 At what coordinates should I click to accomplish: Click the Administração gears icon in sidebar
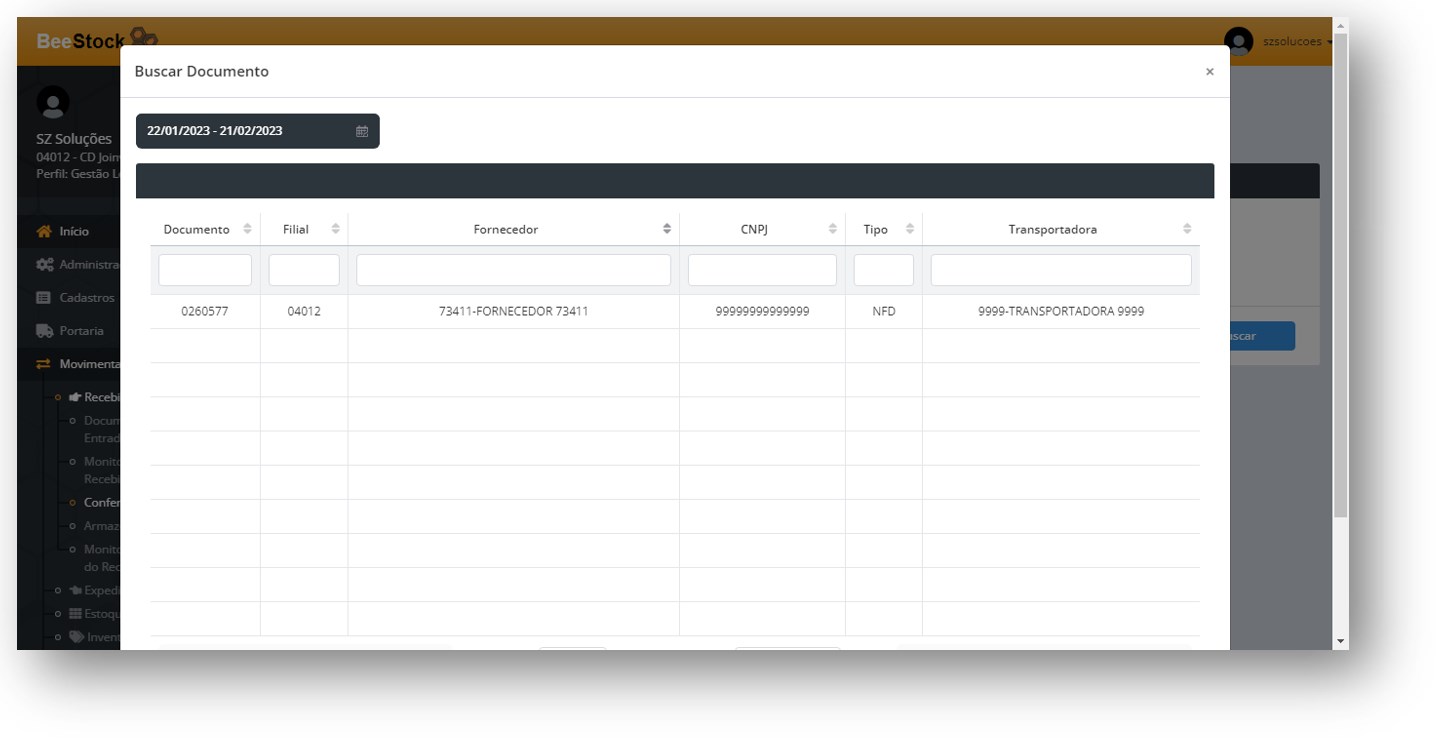click(x=44, y=265)
